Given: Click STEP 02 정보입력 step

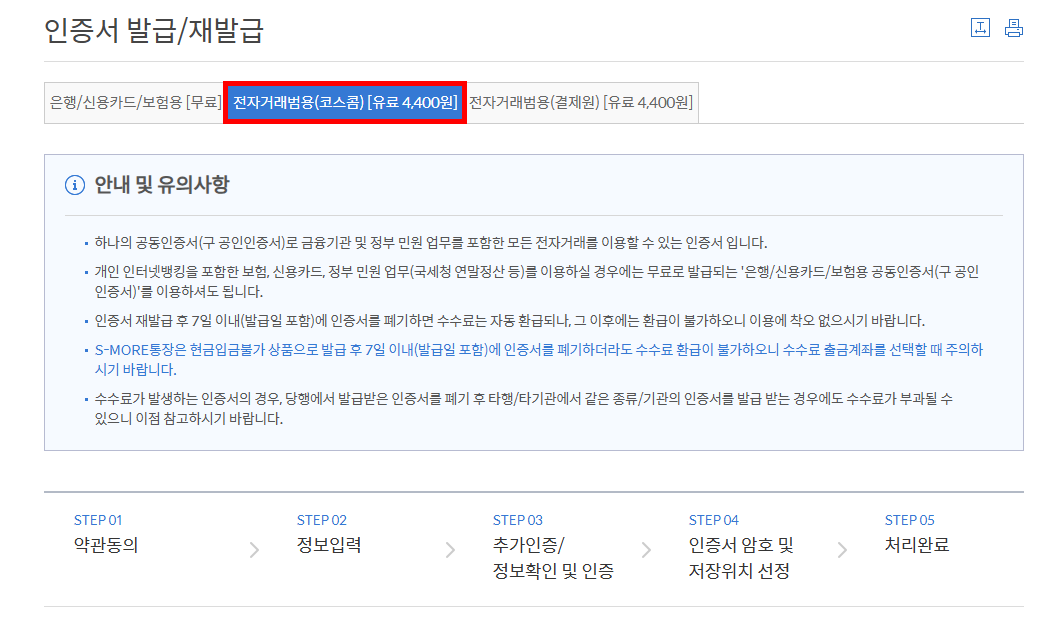Looking at the screenshot, I should tap(329, 533).
